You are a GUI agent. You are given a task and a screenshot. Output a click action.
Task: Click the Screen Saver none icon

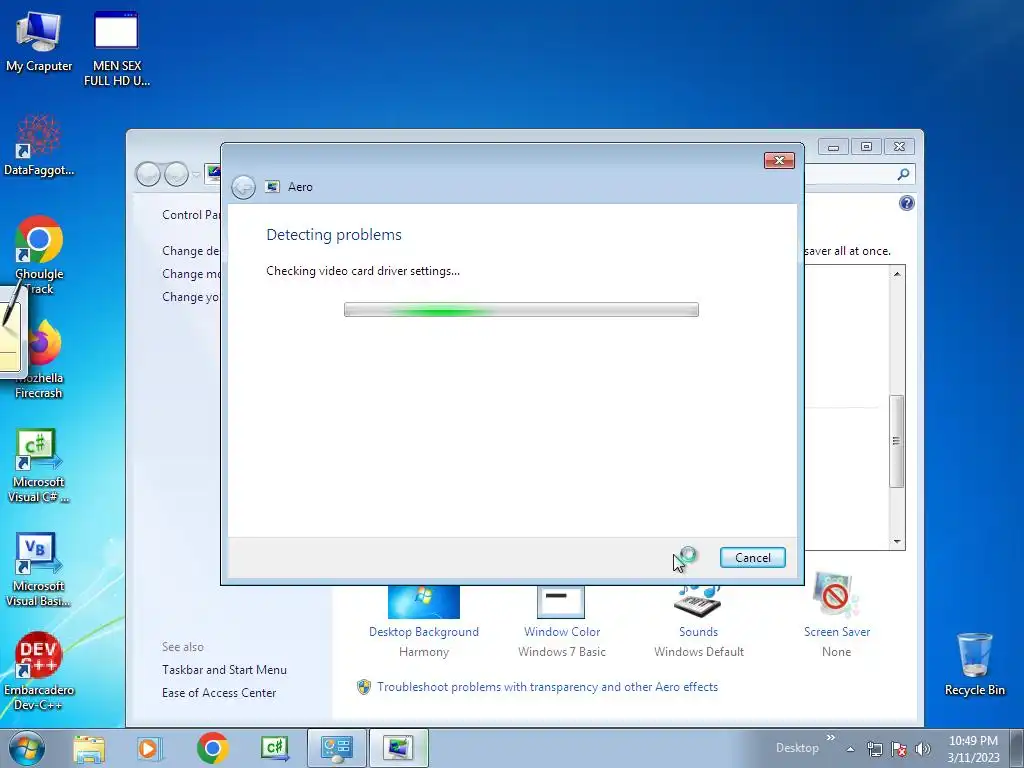(x=836, y=596)
